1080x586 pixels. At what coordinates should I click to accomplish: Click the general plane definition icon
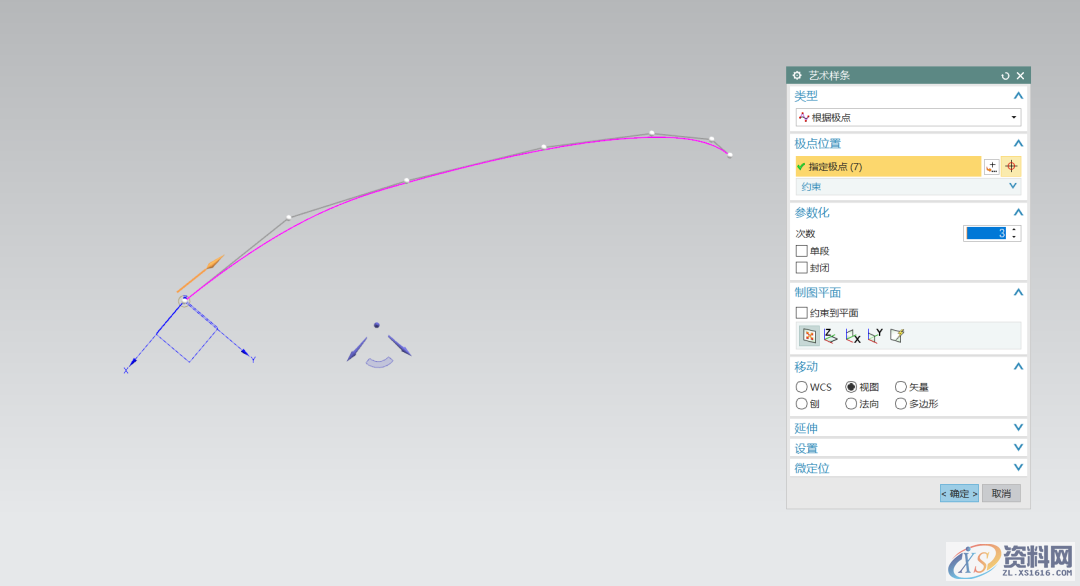coord(897,336)
